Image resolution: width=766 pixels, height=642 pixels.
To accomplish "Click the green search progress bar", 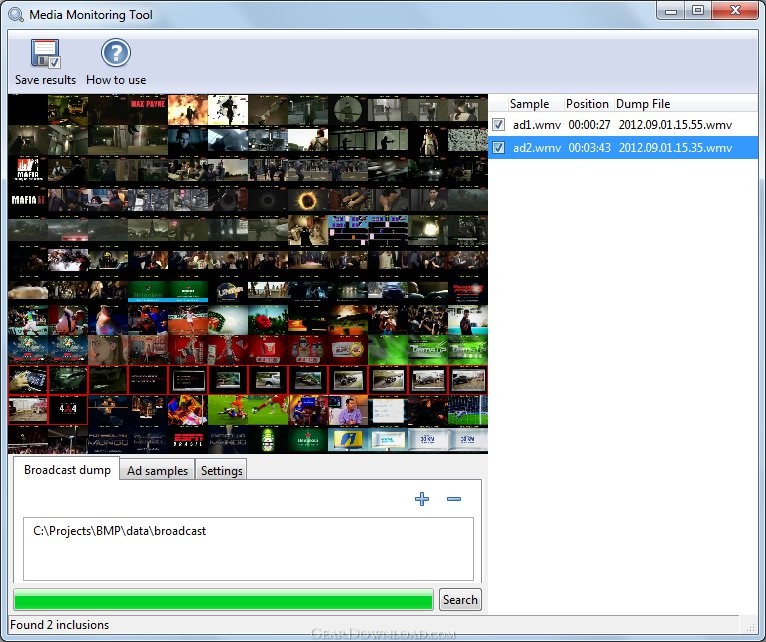I will [223, 599].
